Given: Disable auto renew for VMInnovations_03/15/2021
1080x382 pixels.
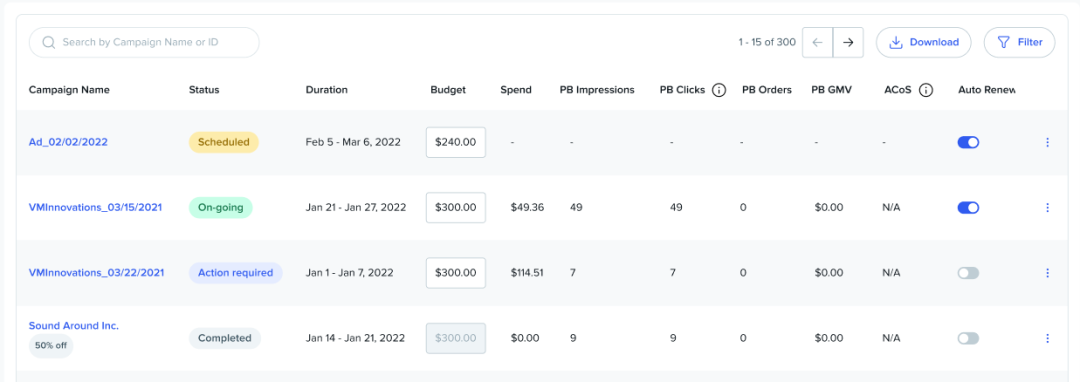Looking at the screenshot, I should tap(968, 208).
